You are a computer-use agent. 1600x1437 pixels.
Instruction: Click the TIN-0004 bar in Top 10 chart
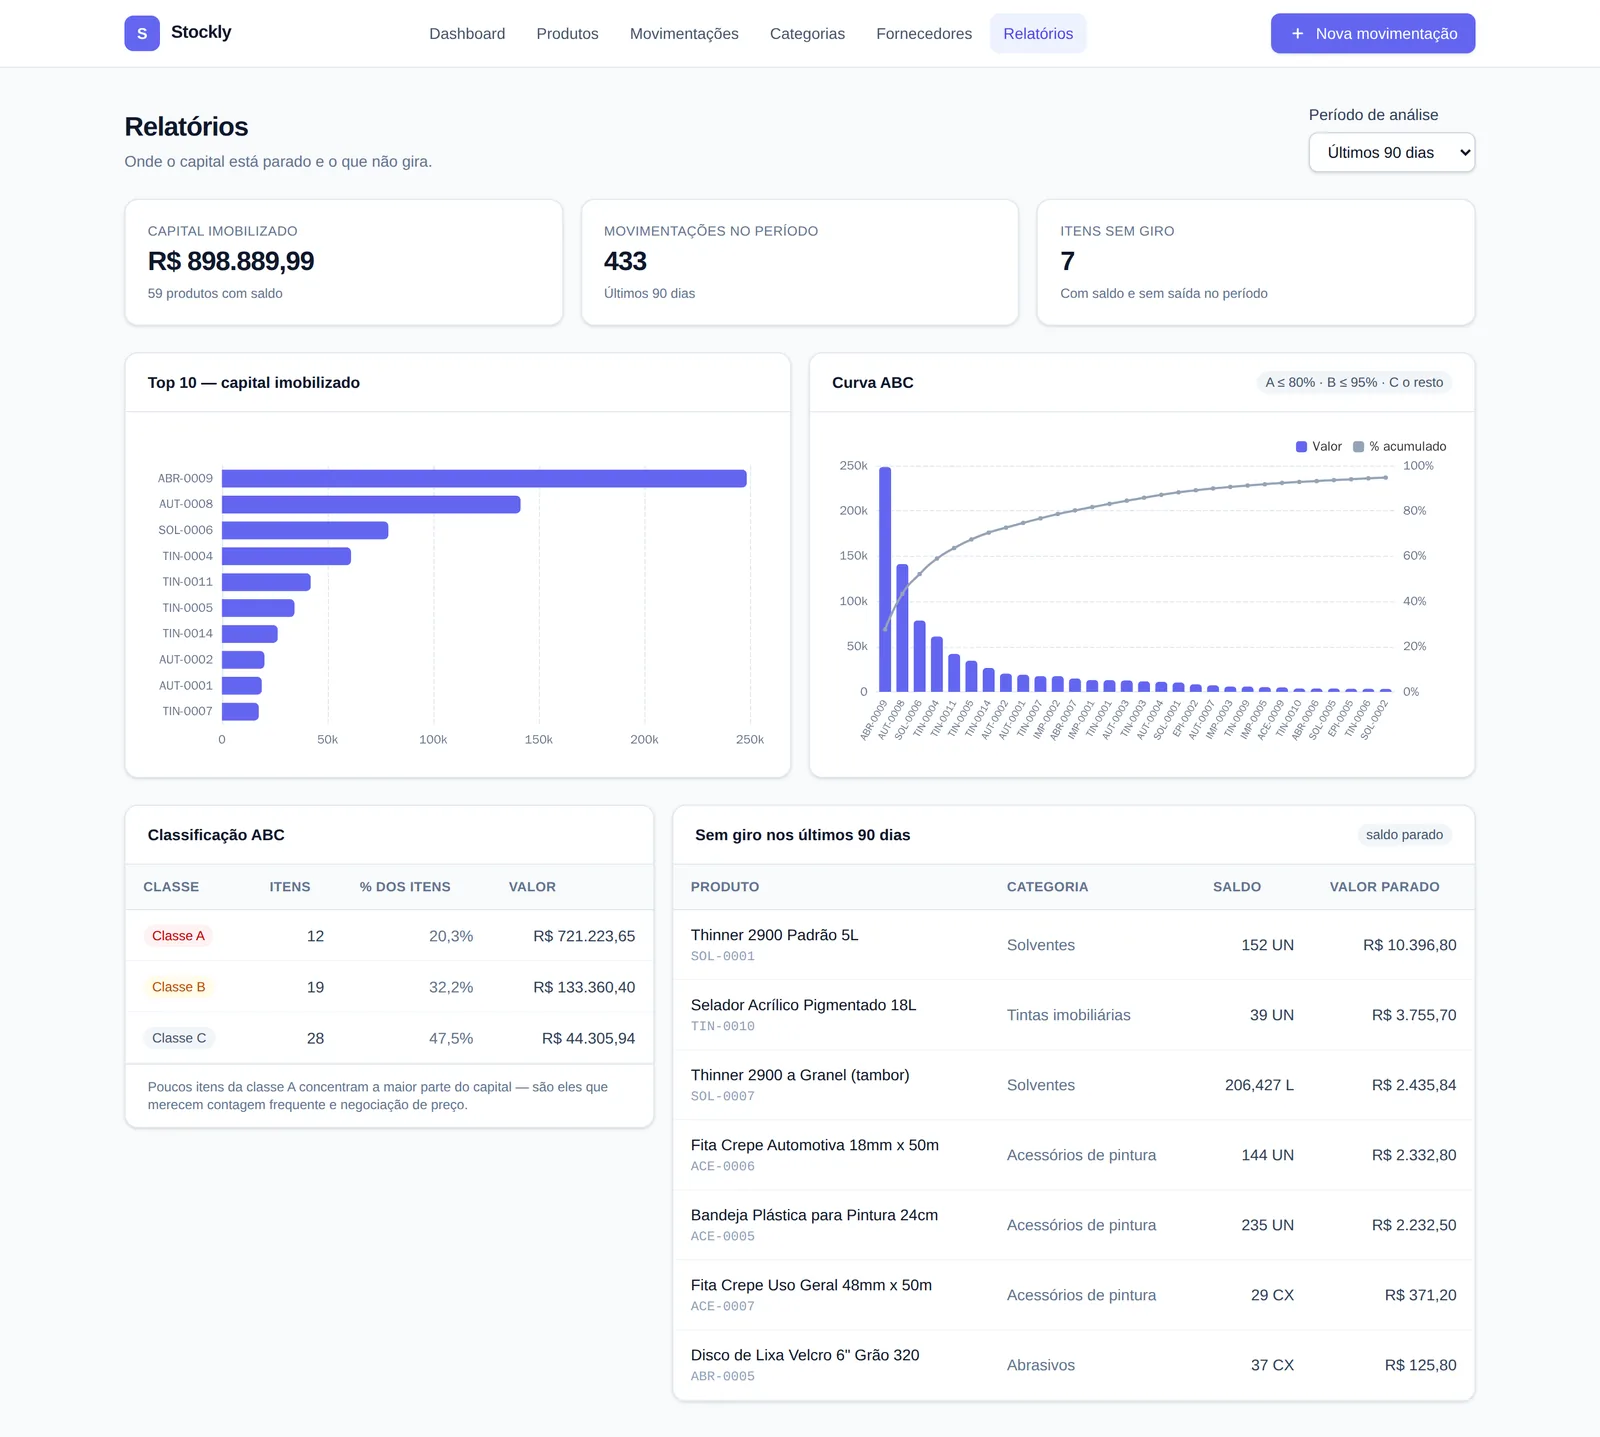coord(286,556)
